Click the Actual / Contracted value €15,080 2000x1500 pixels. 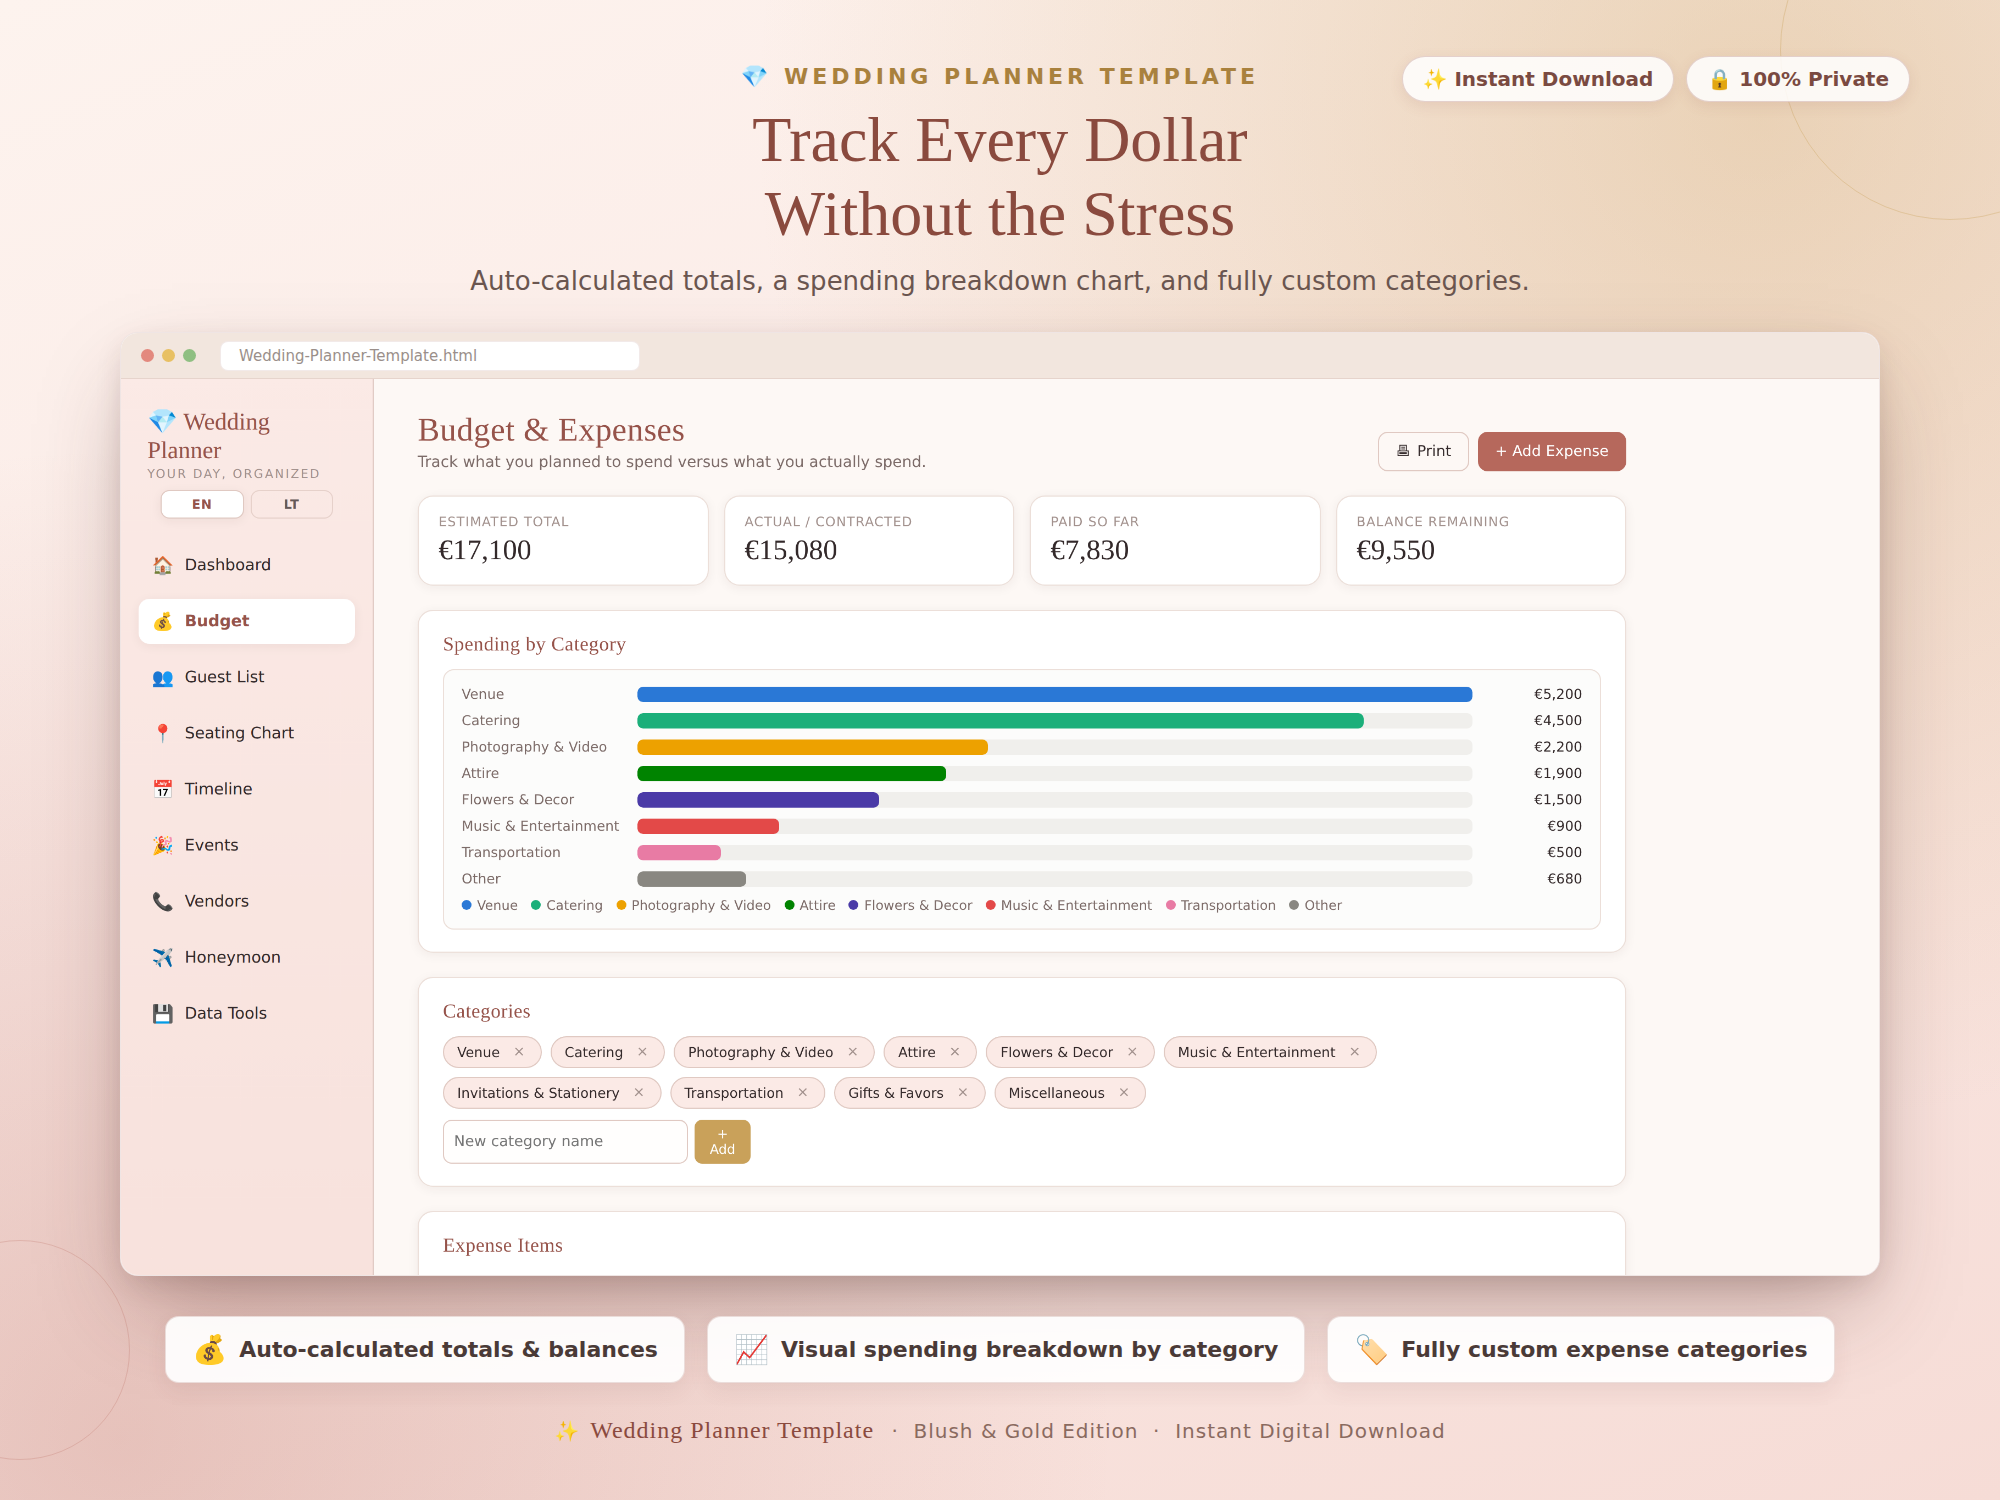click(x=790, y=550)
